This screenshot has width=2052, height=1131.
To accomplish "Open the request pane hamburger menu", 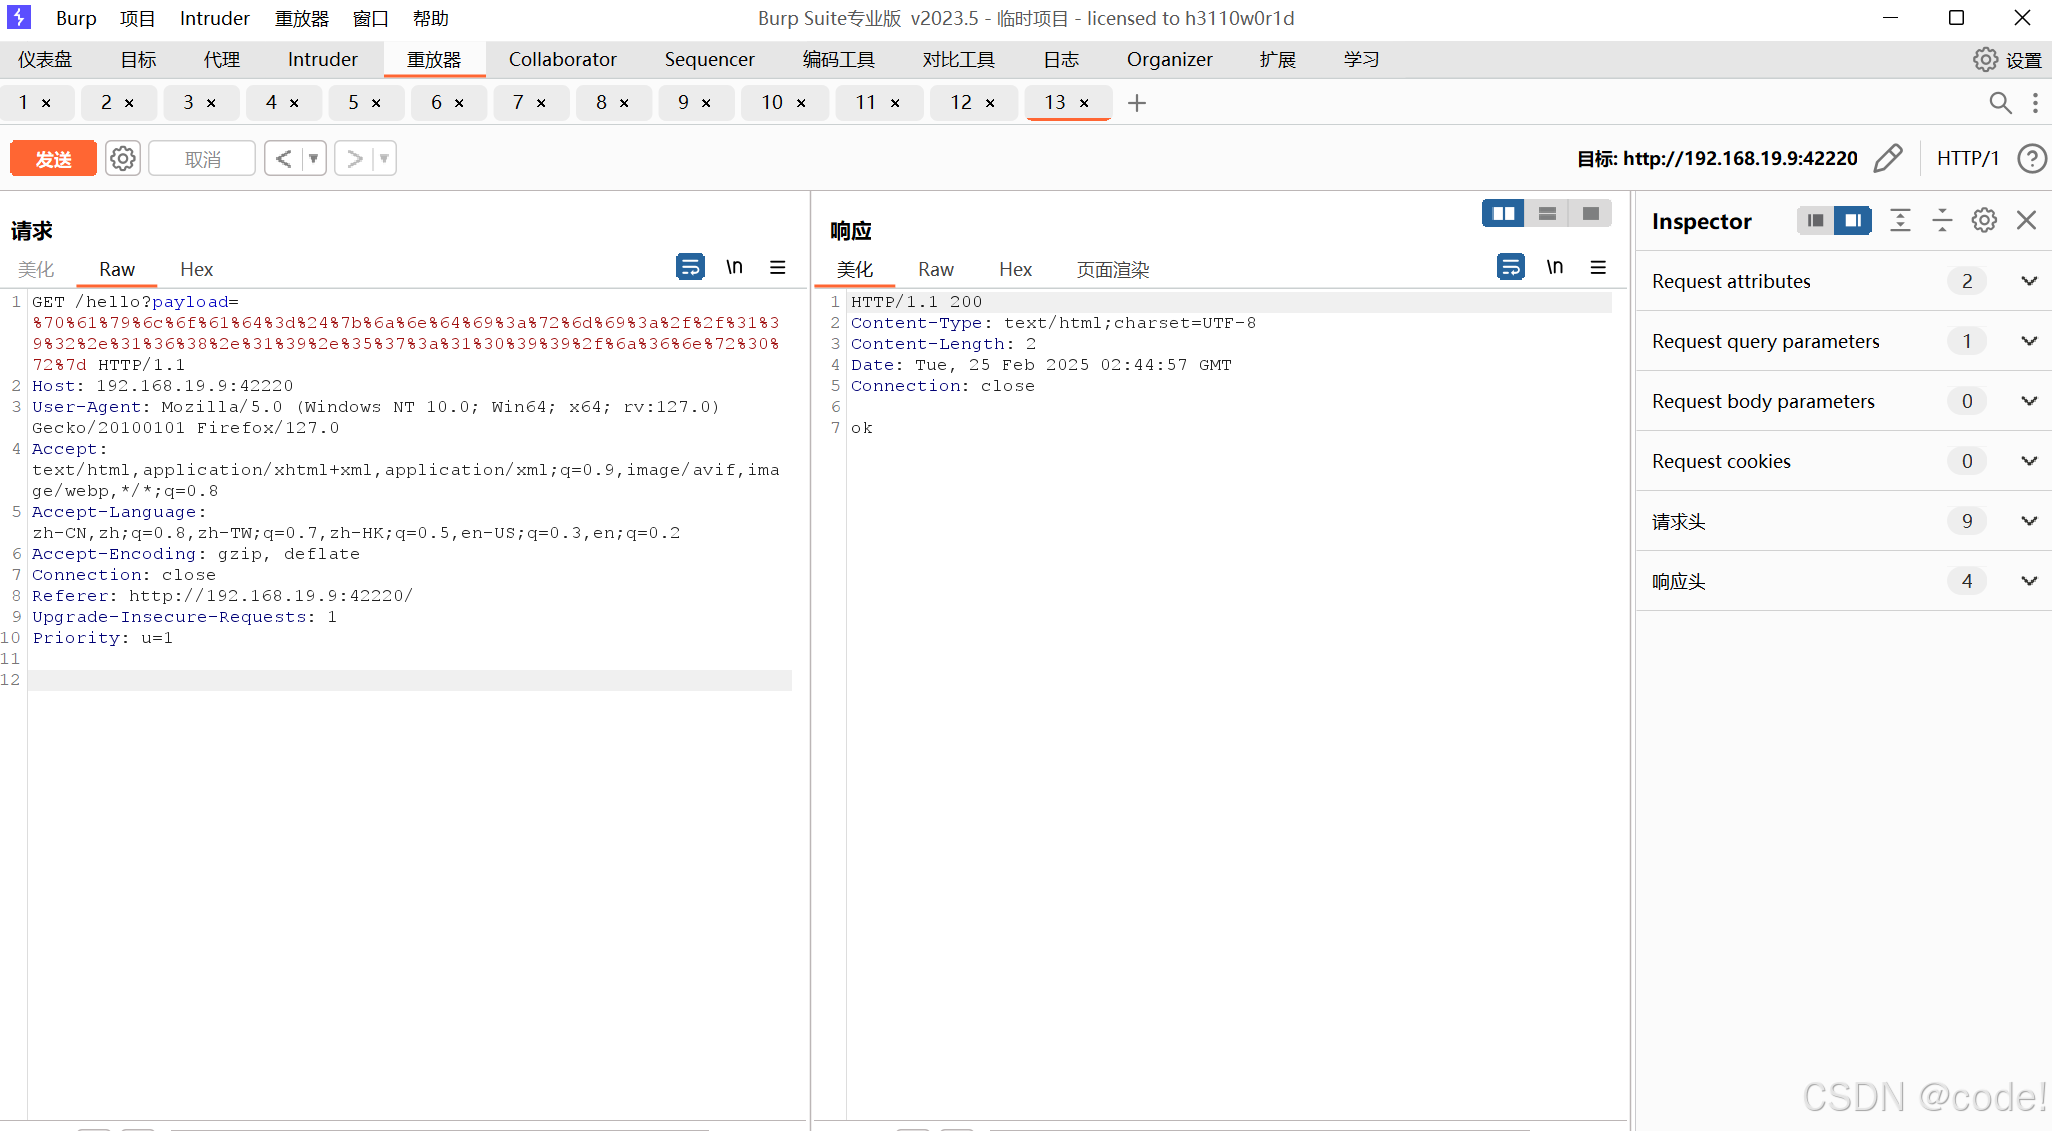I will [x=778, y=267].
